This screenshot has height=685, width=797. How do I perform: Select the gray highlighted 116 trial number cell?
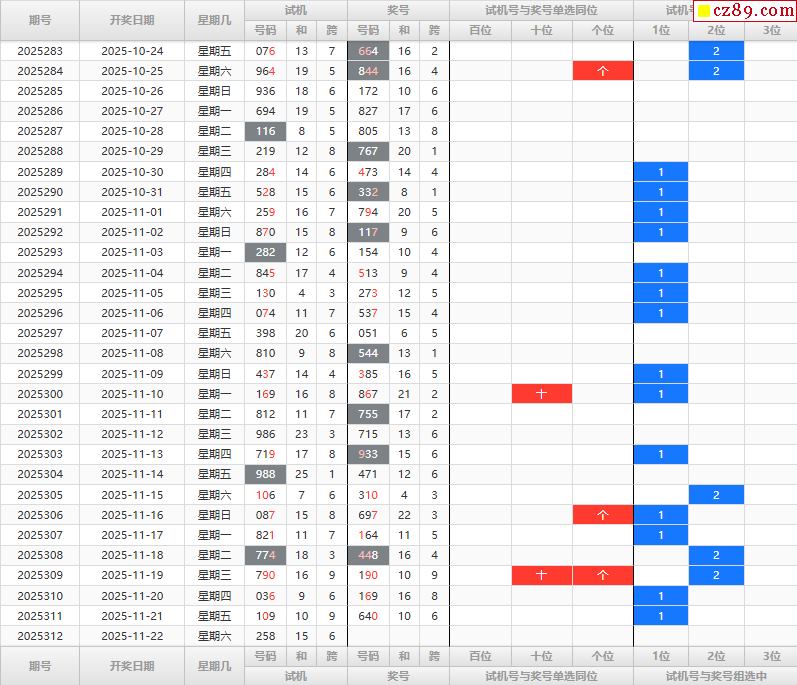[x=265, y=131]
